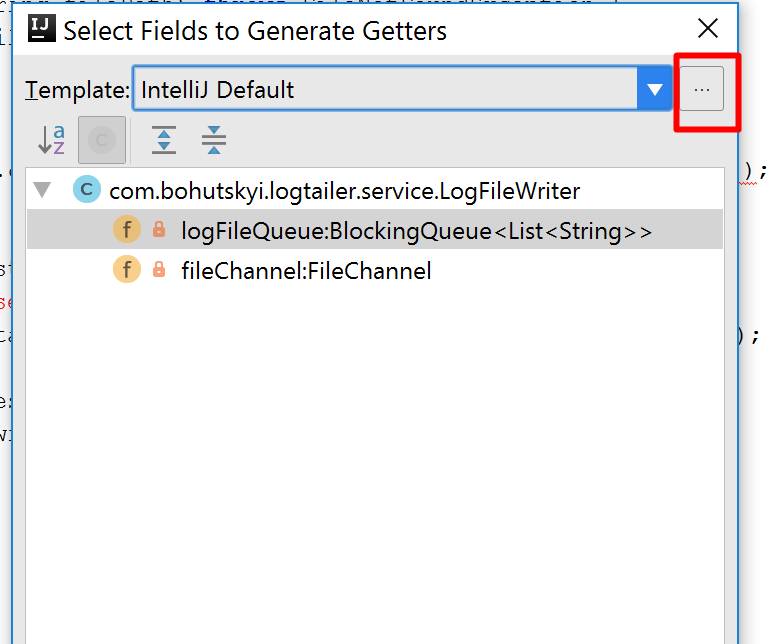Viewport: 771px width, 644px height.
Task: Toggle the show classes button
Action: [102, 140]
